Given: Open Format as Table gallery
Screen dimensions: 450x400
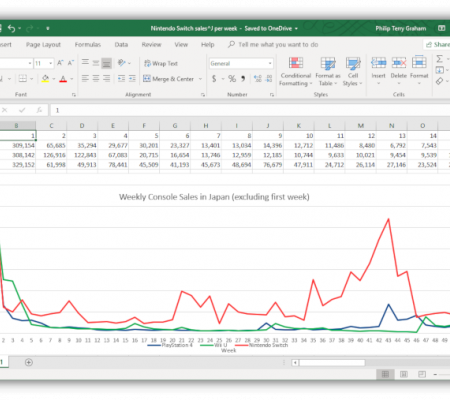Looking at the screenshot, I should coord(328,72).
